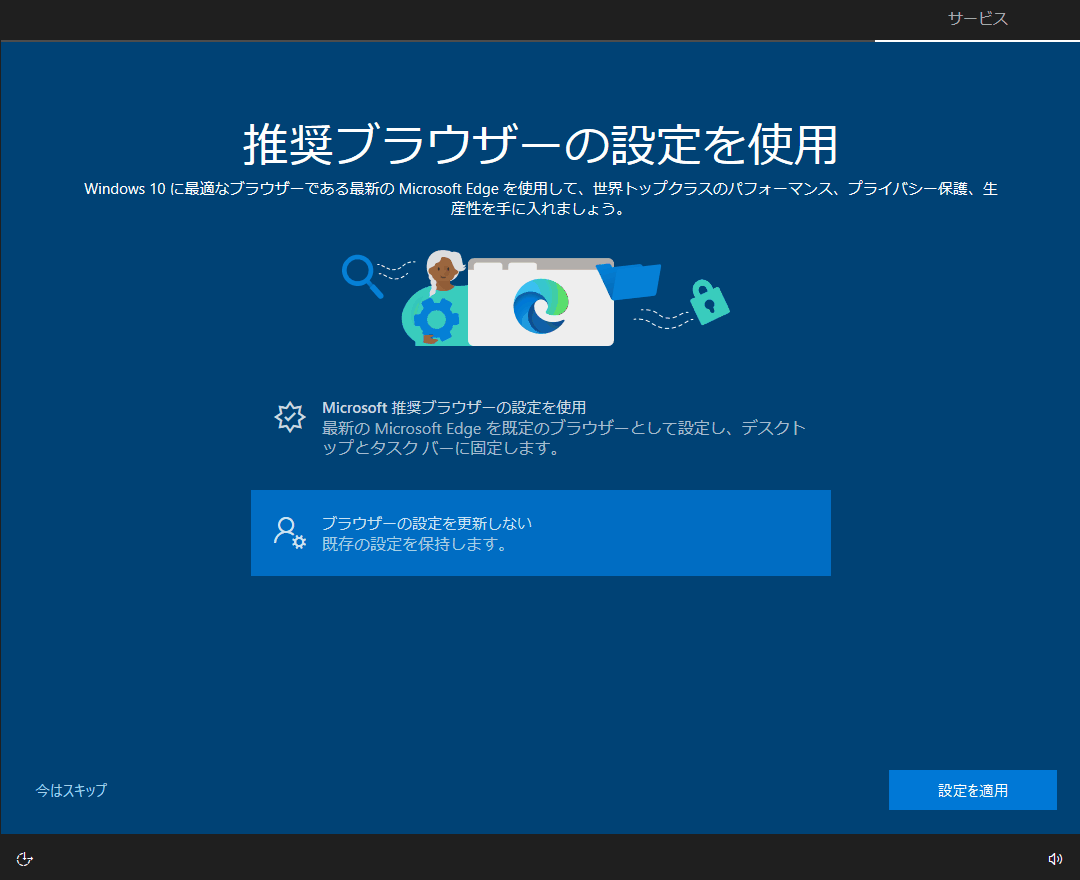Screen dimensions: 1080x880
Task: Open the ease of access icon
Action: click(24, 859)
